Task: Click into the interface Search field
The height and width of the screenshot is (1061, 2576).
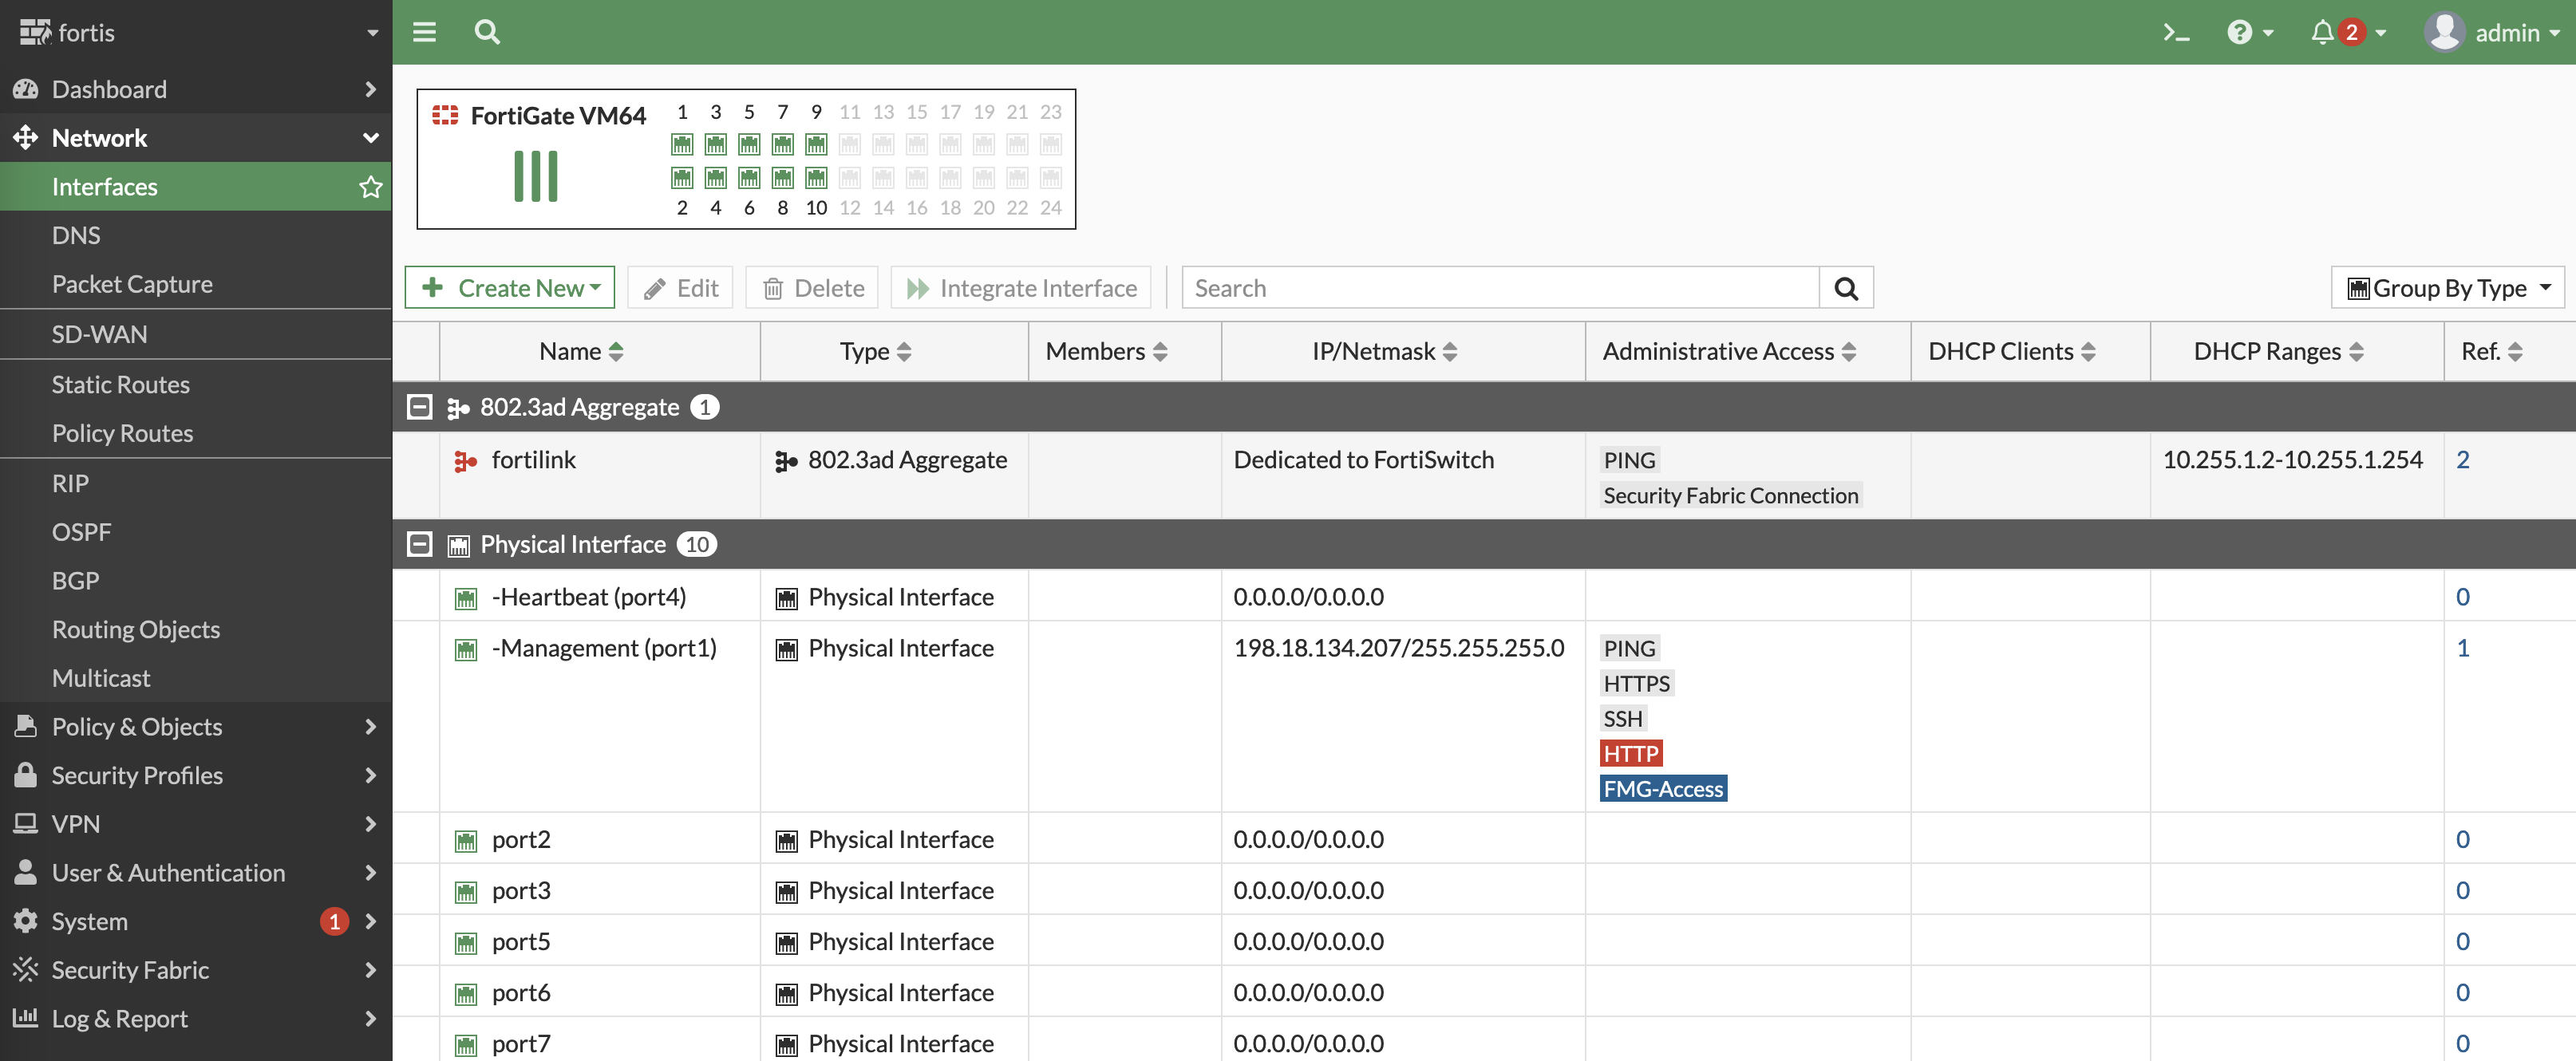Action: [x=1499, y=288]
